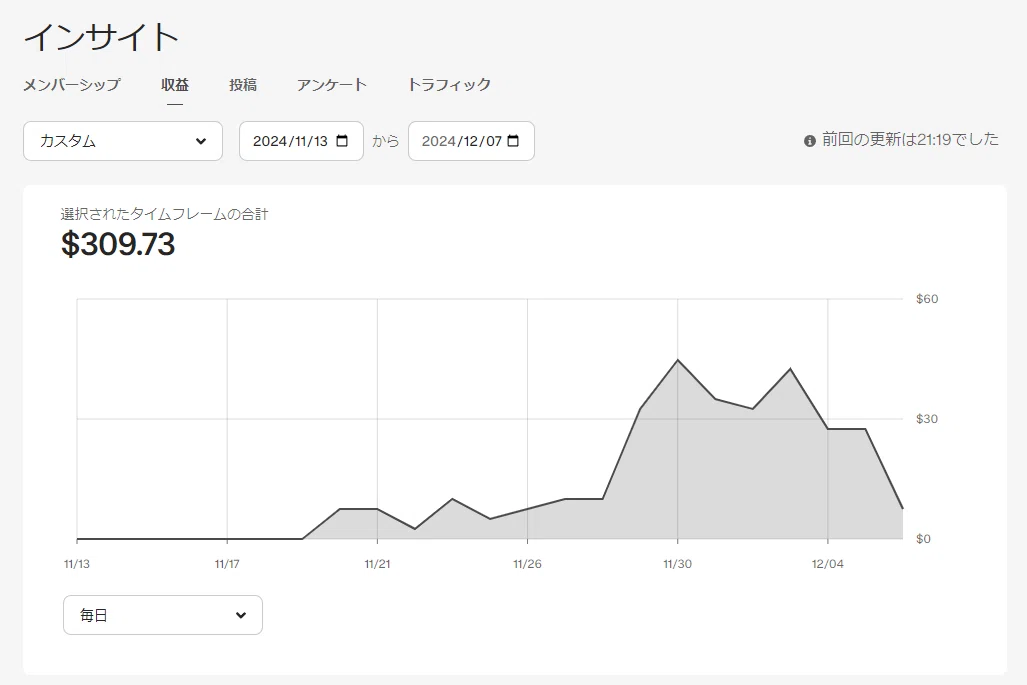Click the から text between date fields
The width and height of the screenshot is (1027, 685).
[386, 141]
